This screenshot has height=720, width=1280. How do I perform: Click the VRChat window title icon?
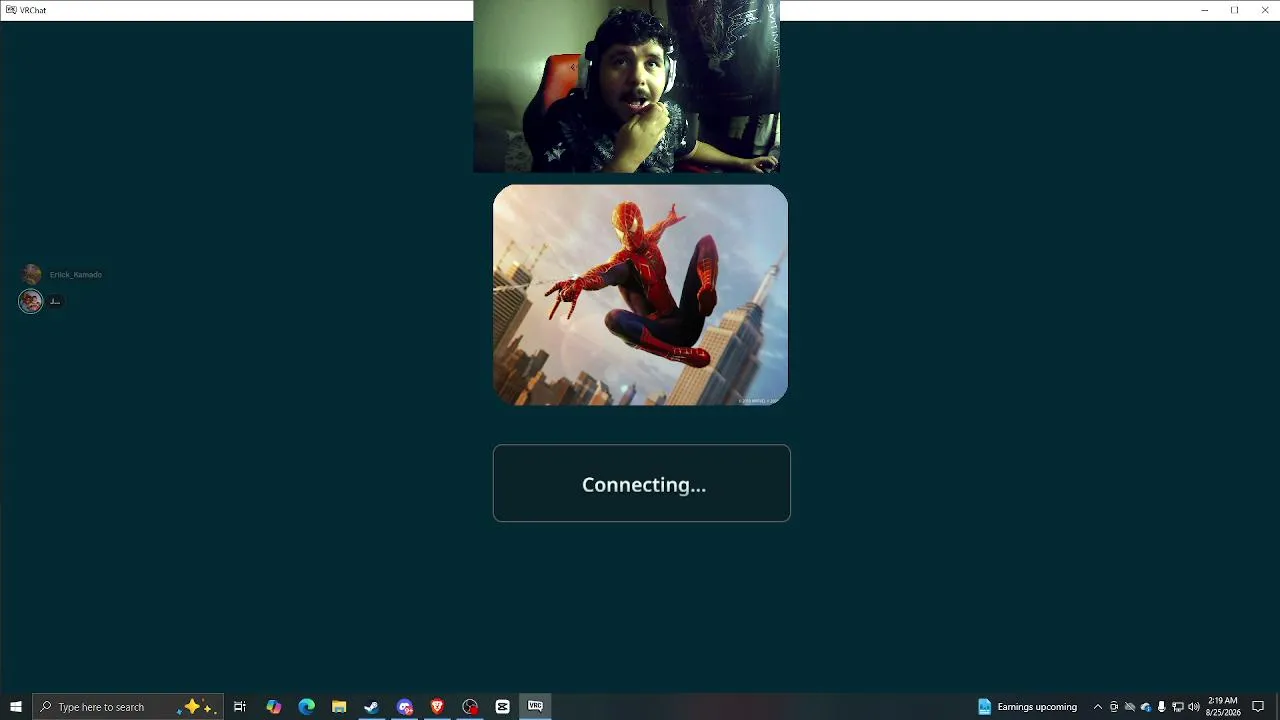click(11, 10)
